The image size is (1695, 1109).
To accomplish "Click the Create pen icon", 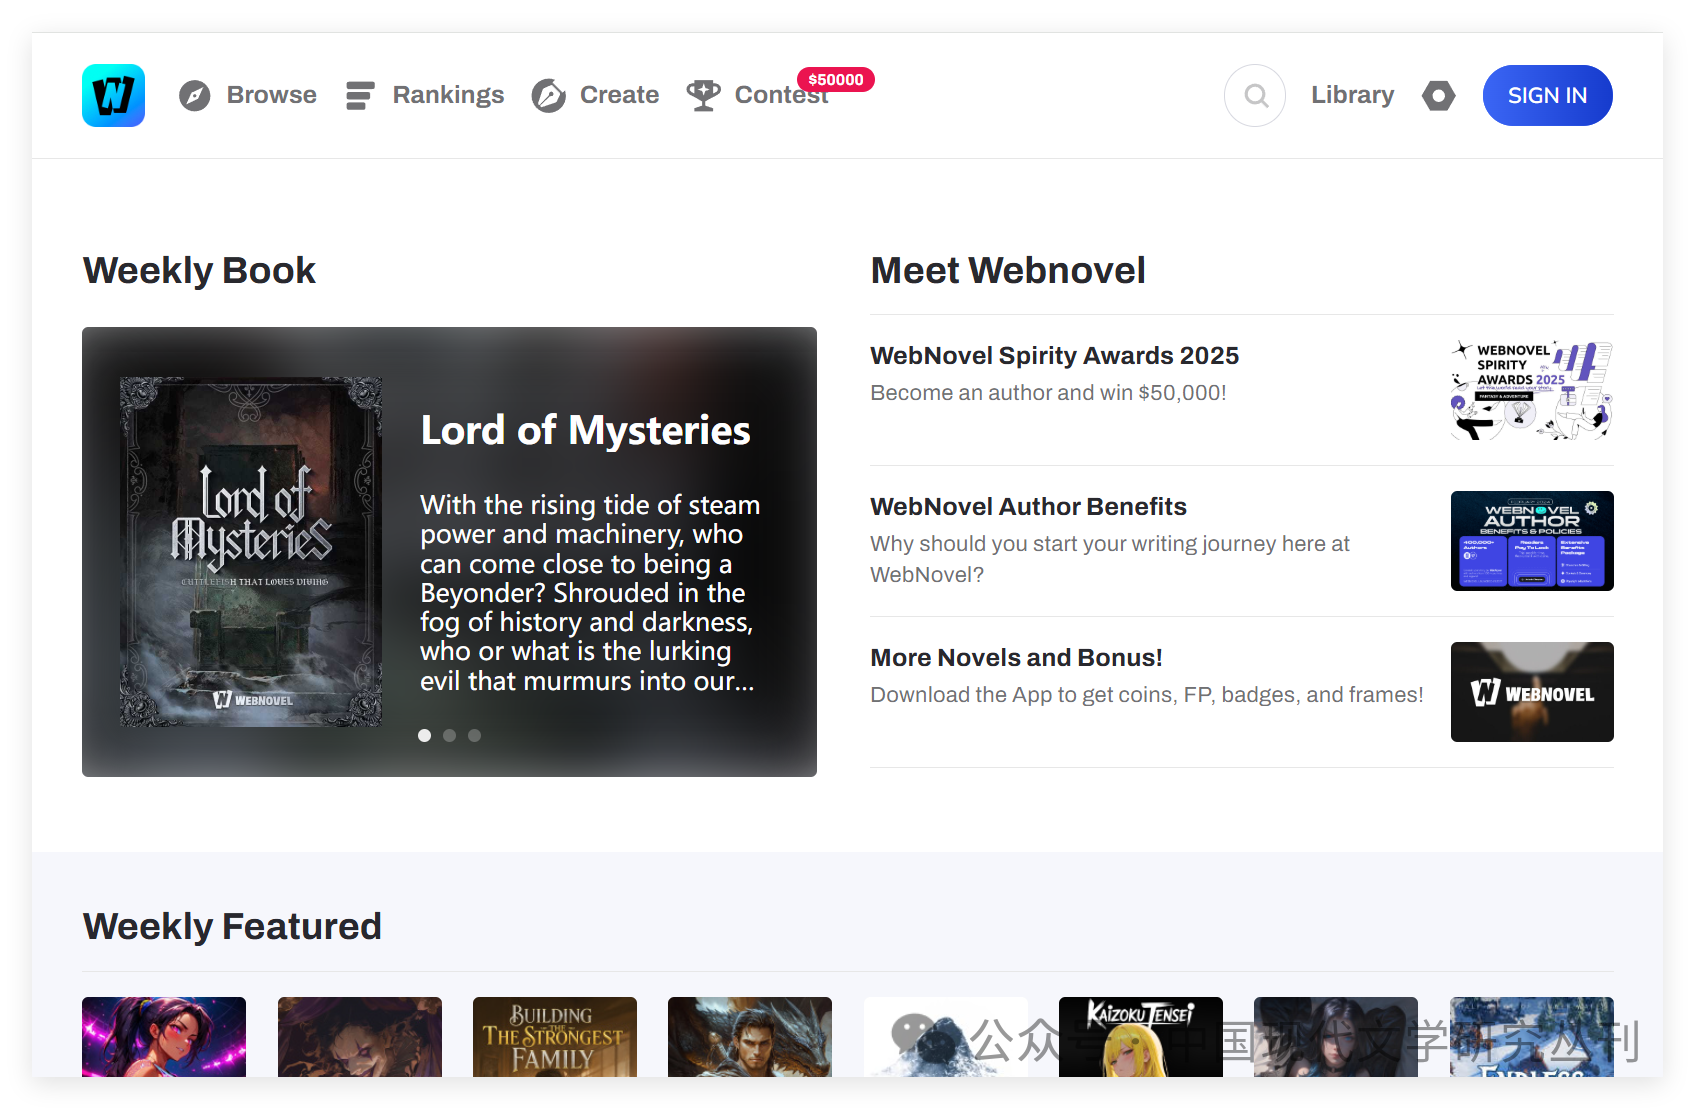I will [548, 96].
